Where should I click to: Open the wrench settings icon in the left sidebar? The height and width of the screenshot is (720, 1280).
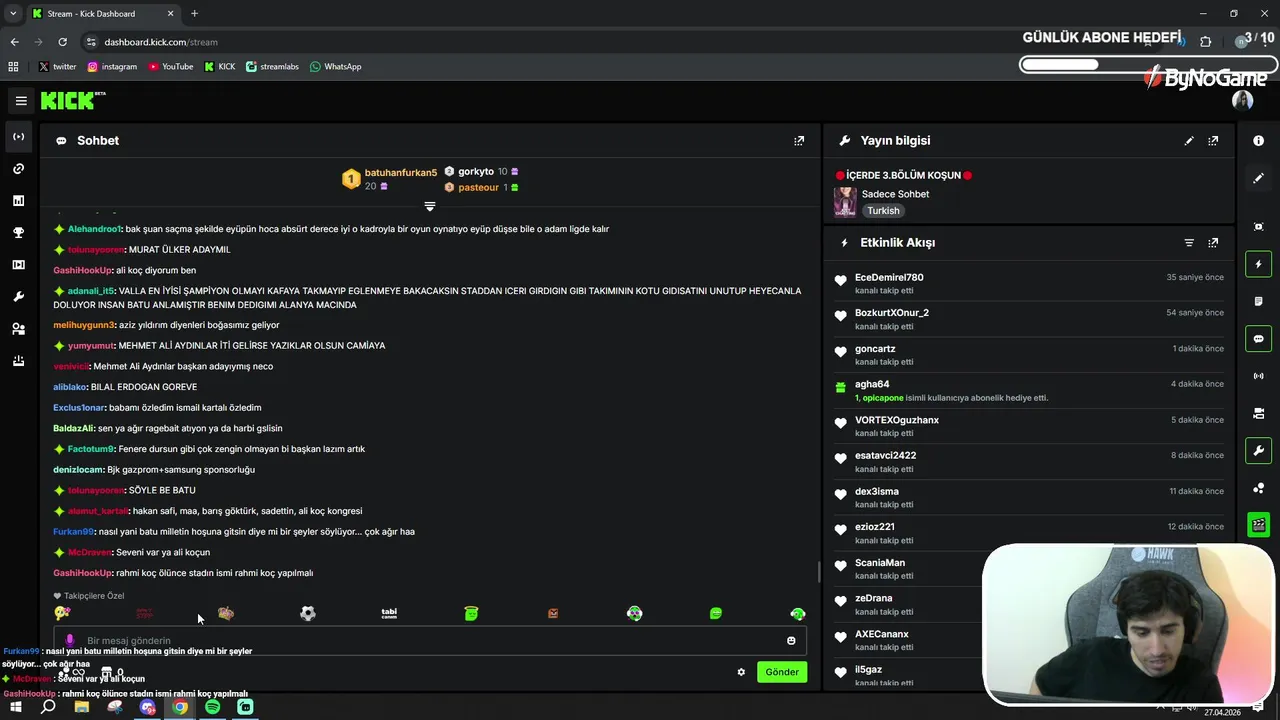[x=18, y=297]
